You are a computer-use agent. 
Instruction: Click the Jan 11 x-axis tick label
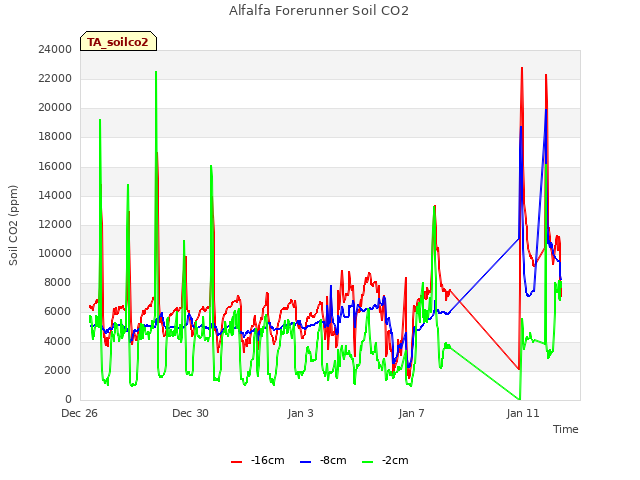523,413
